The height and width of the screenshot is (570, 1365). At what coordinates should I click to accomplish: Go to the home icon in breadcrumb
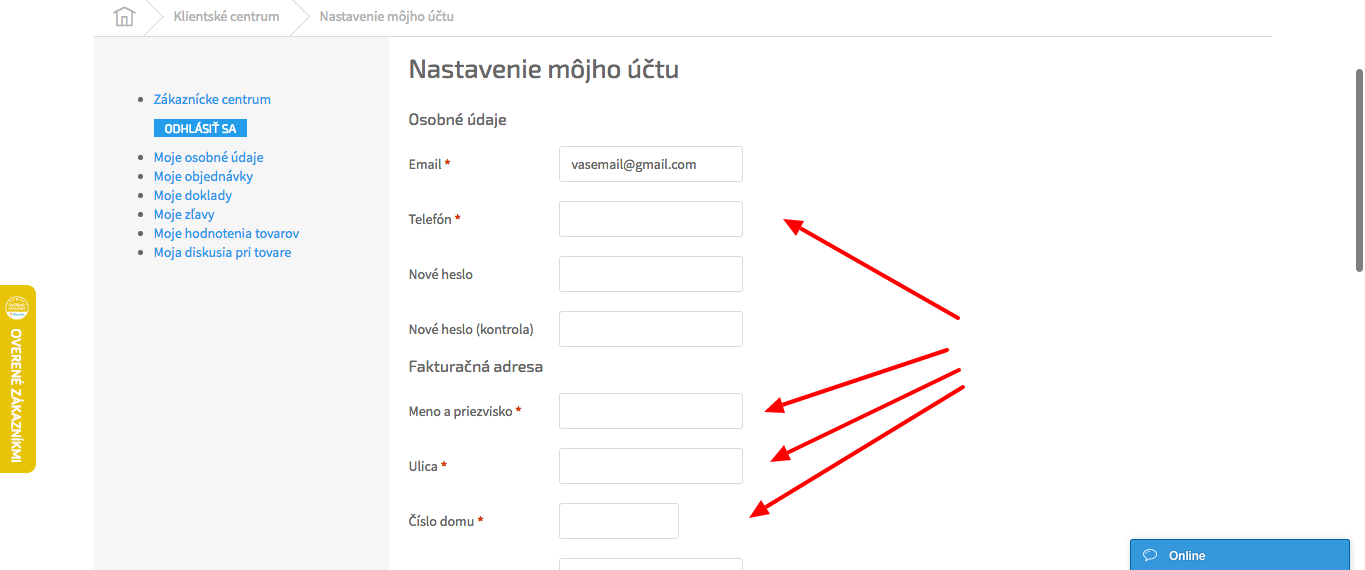coord(124,16)
